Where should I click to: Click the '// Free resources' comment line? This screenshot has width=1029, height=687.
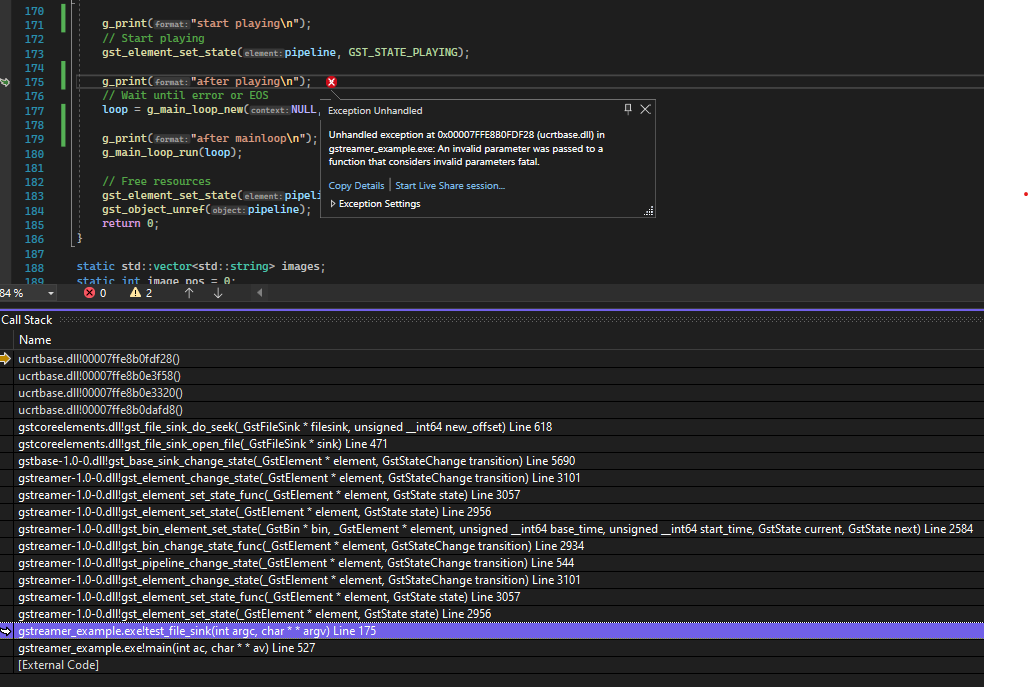[156, 181]
